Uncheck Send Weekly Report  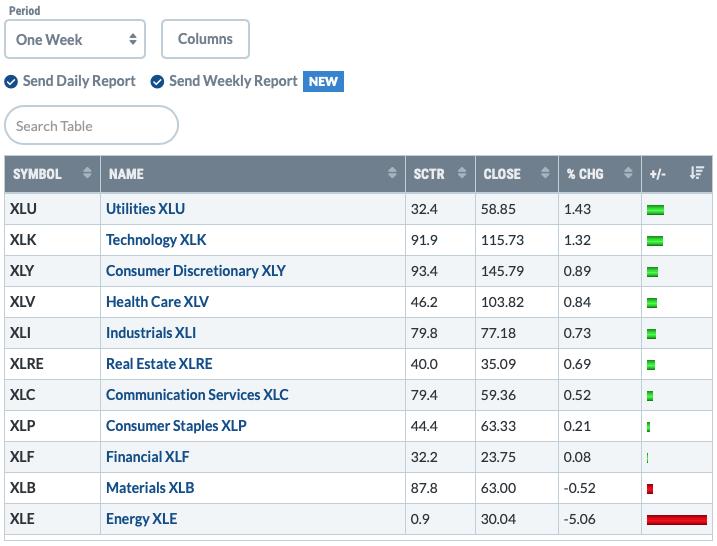(x=157, y=82)
